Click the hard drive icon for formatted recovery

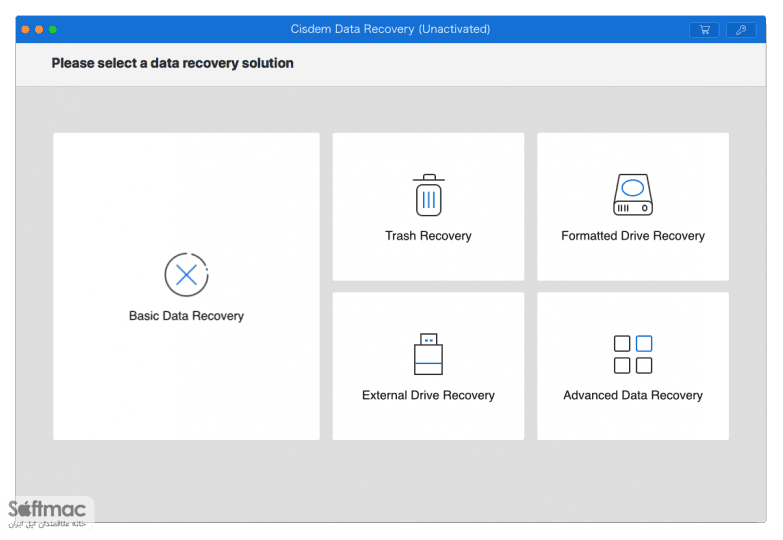coord(633,194)
